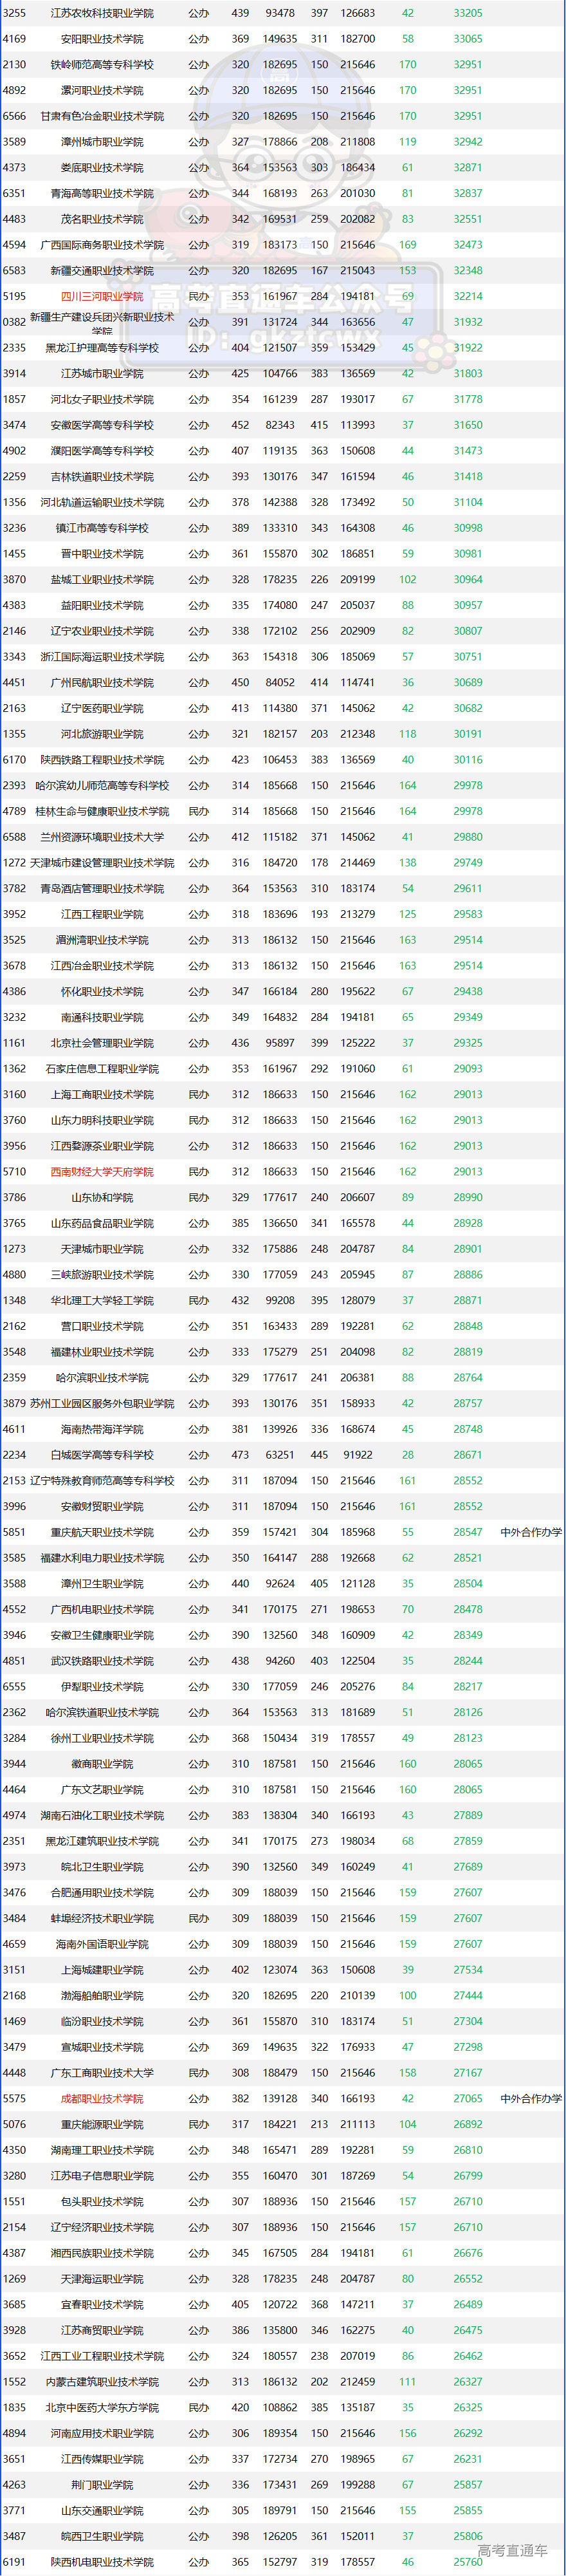Select 青海高等职业技术学院 row text
Image resolution: width=566 pixels, height=2576 pixels.
(102, 194)
